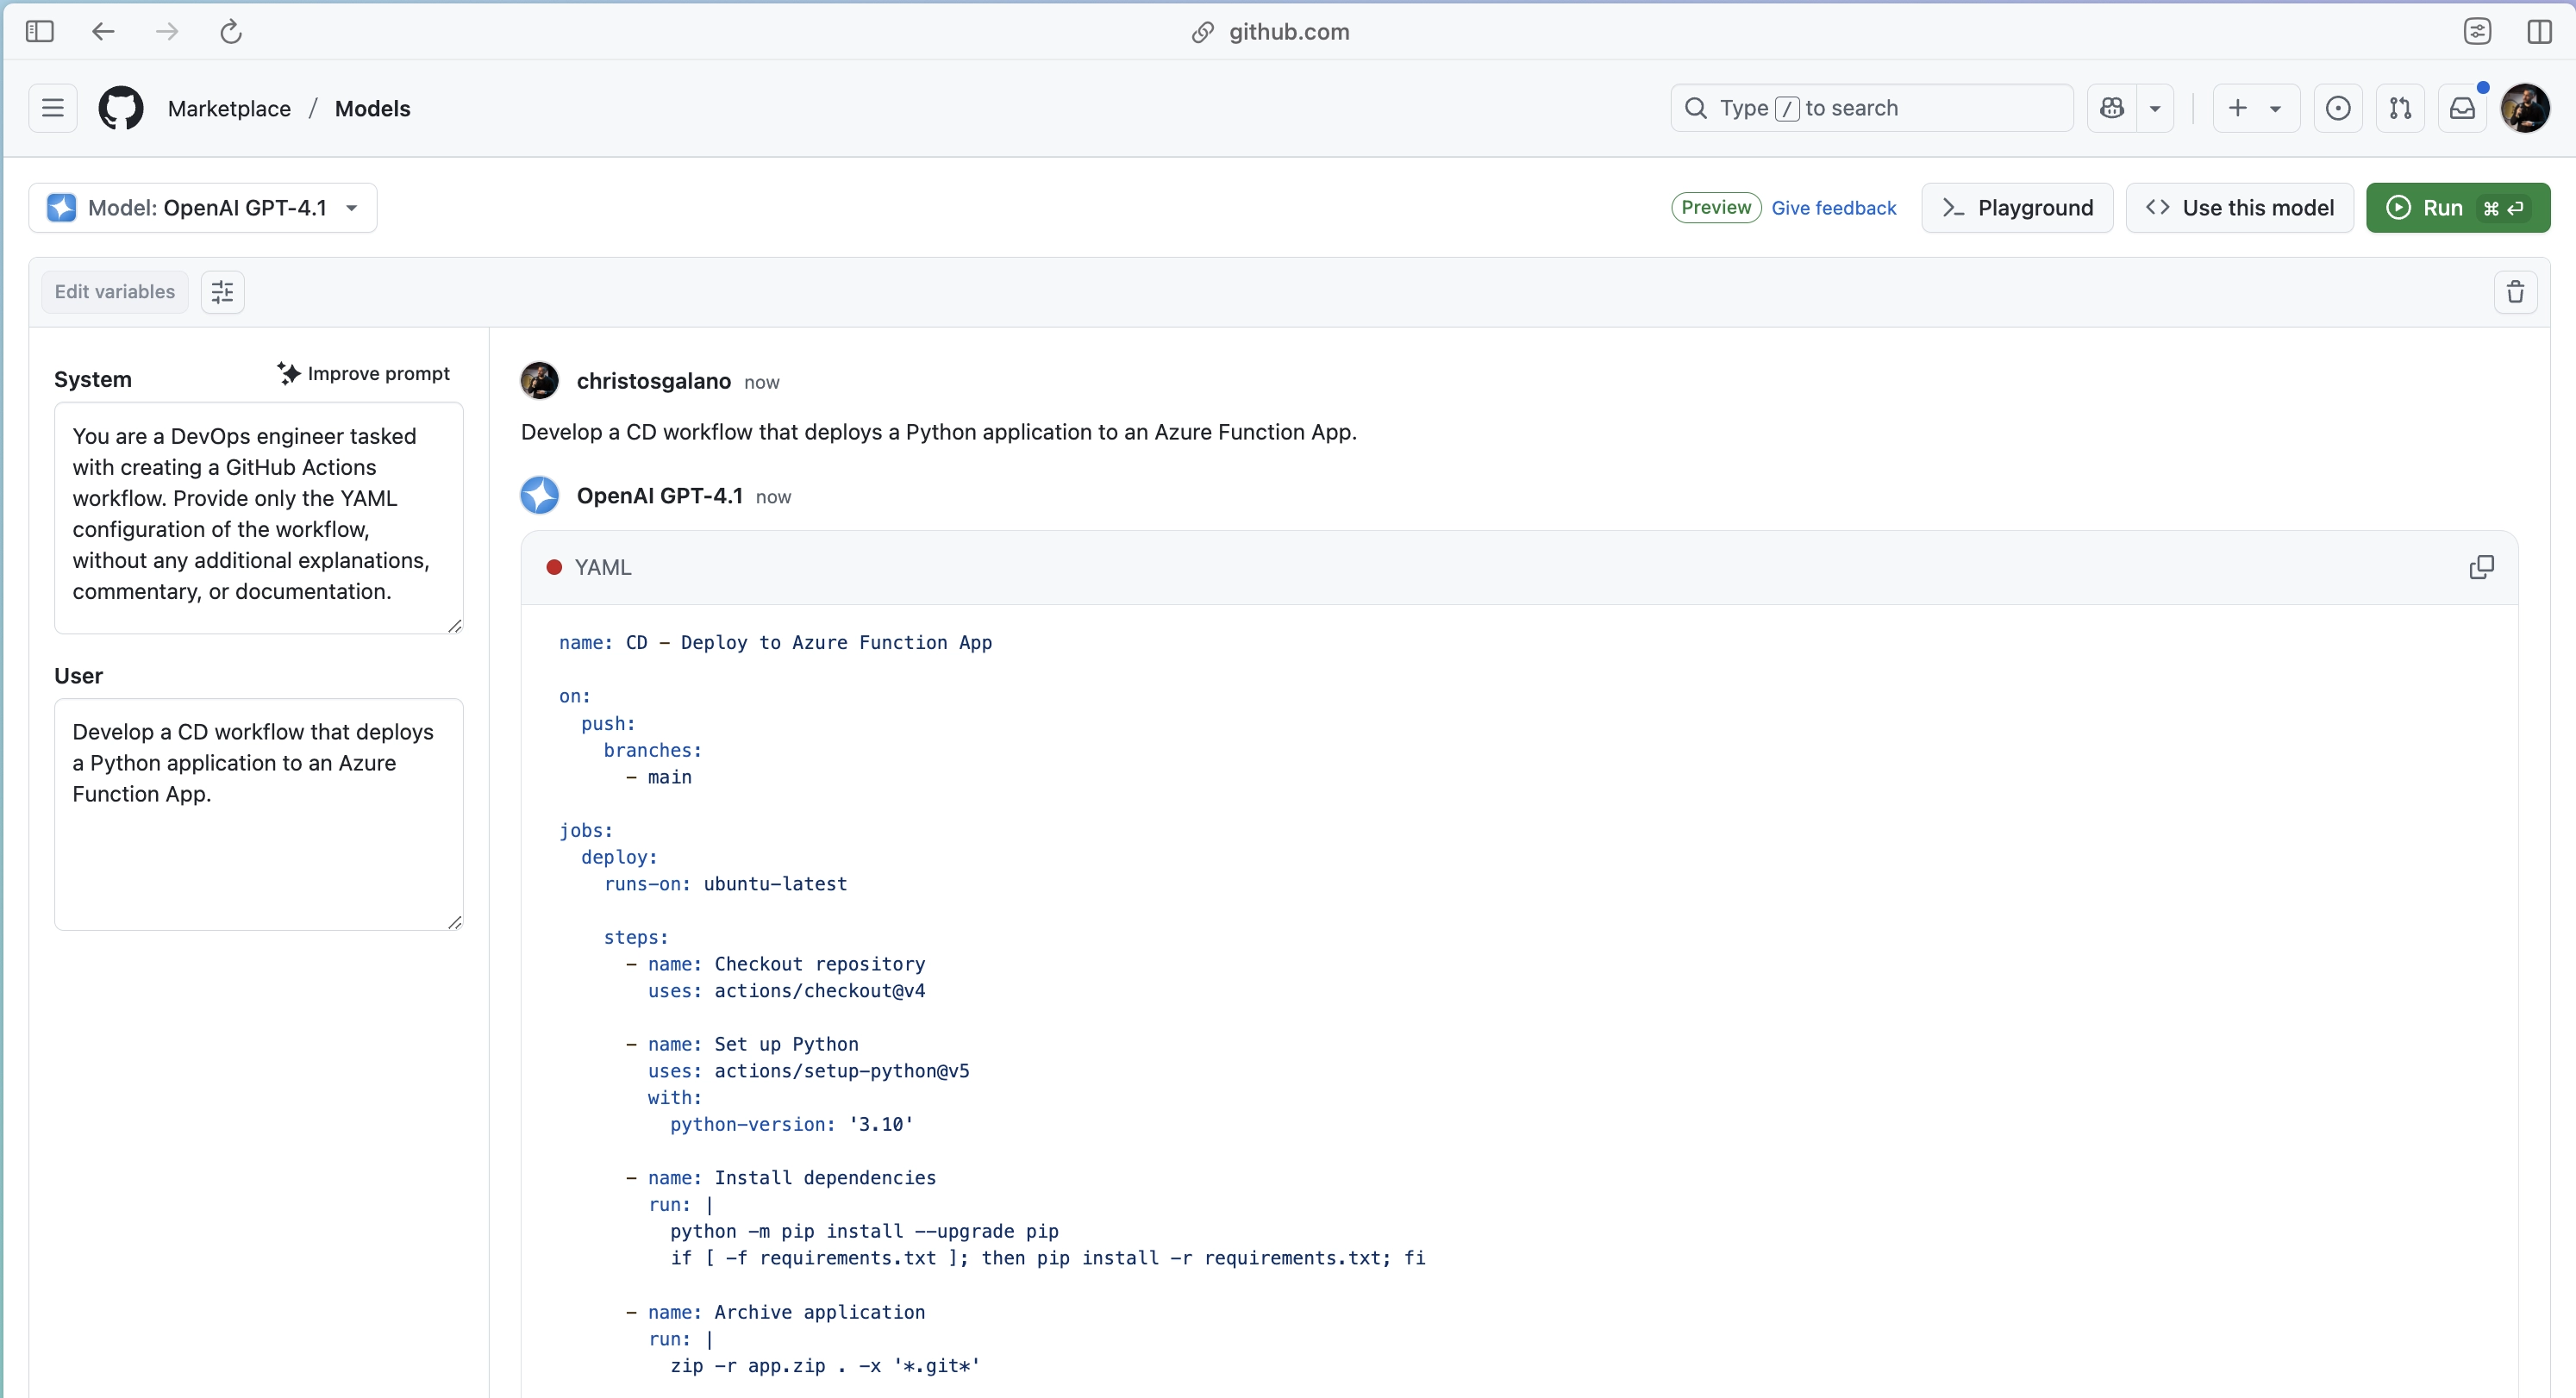Open the create new plus menu
The image size is (2576, 1398).
pyautogui.click(x=2255, y=108)
